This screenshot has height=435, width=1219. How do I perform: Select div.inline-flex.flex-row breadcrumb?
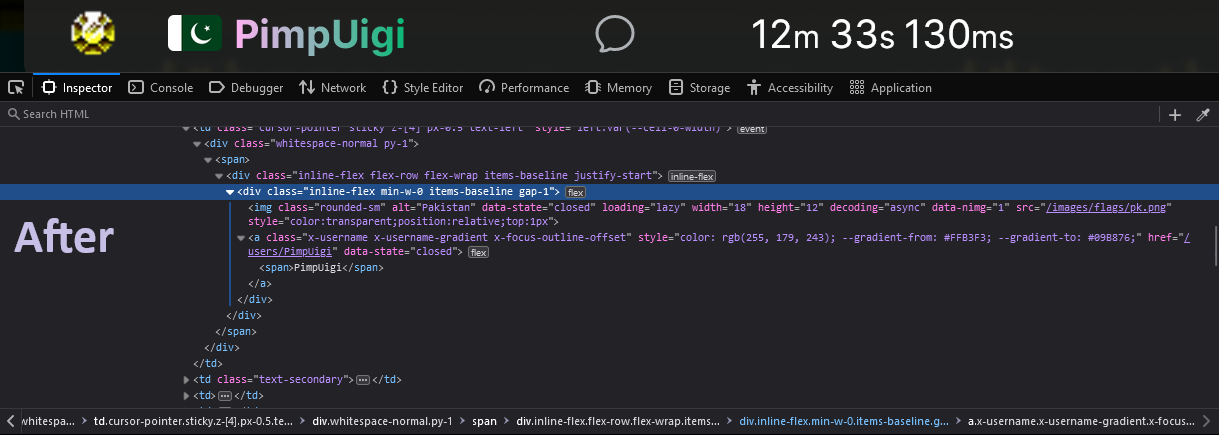point(616,422)
